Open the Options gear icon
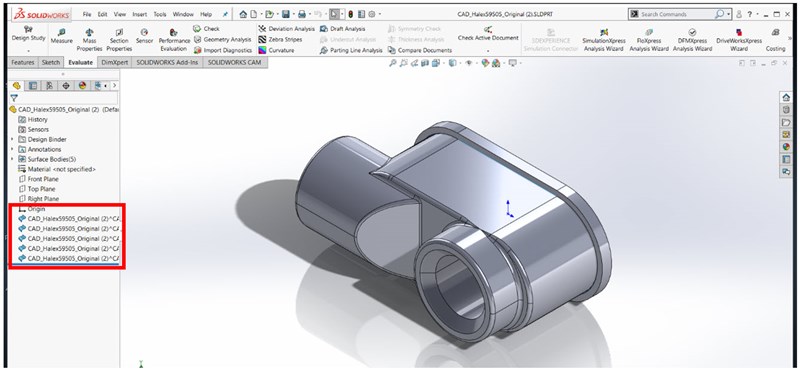This screenshot has height=372, width=800. coord(372,14)
